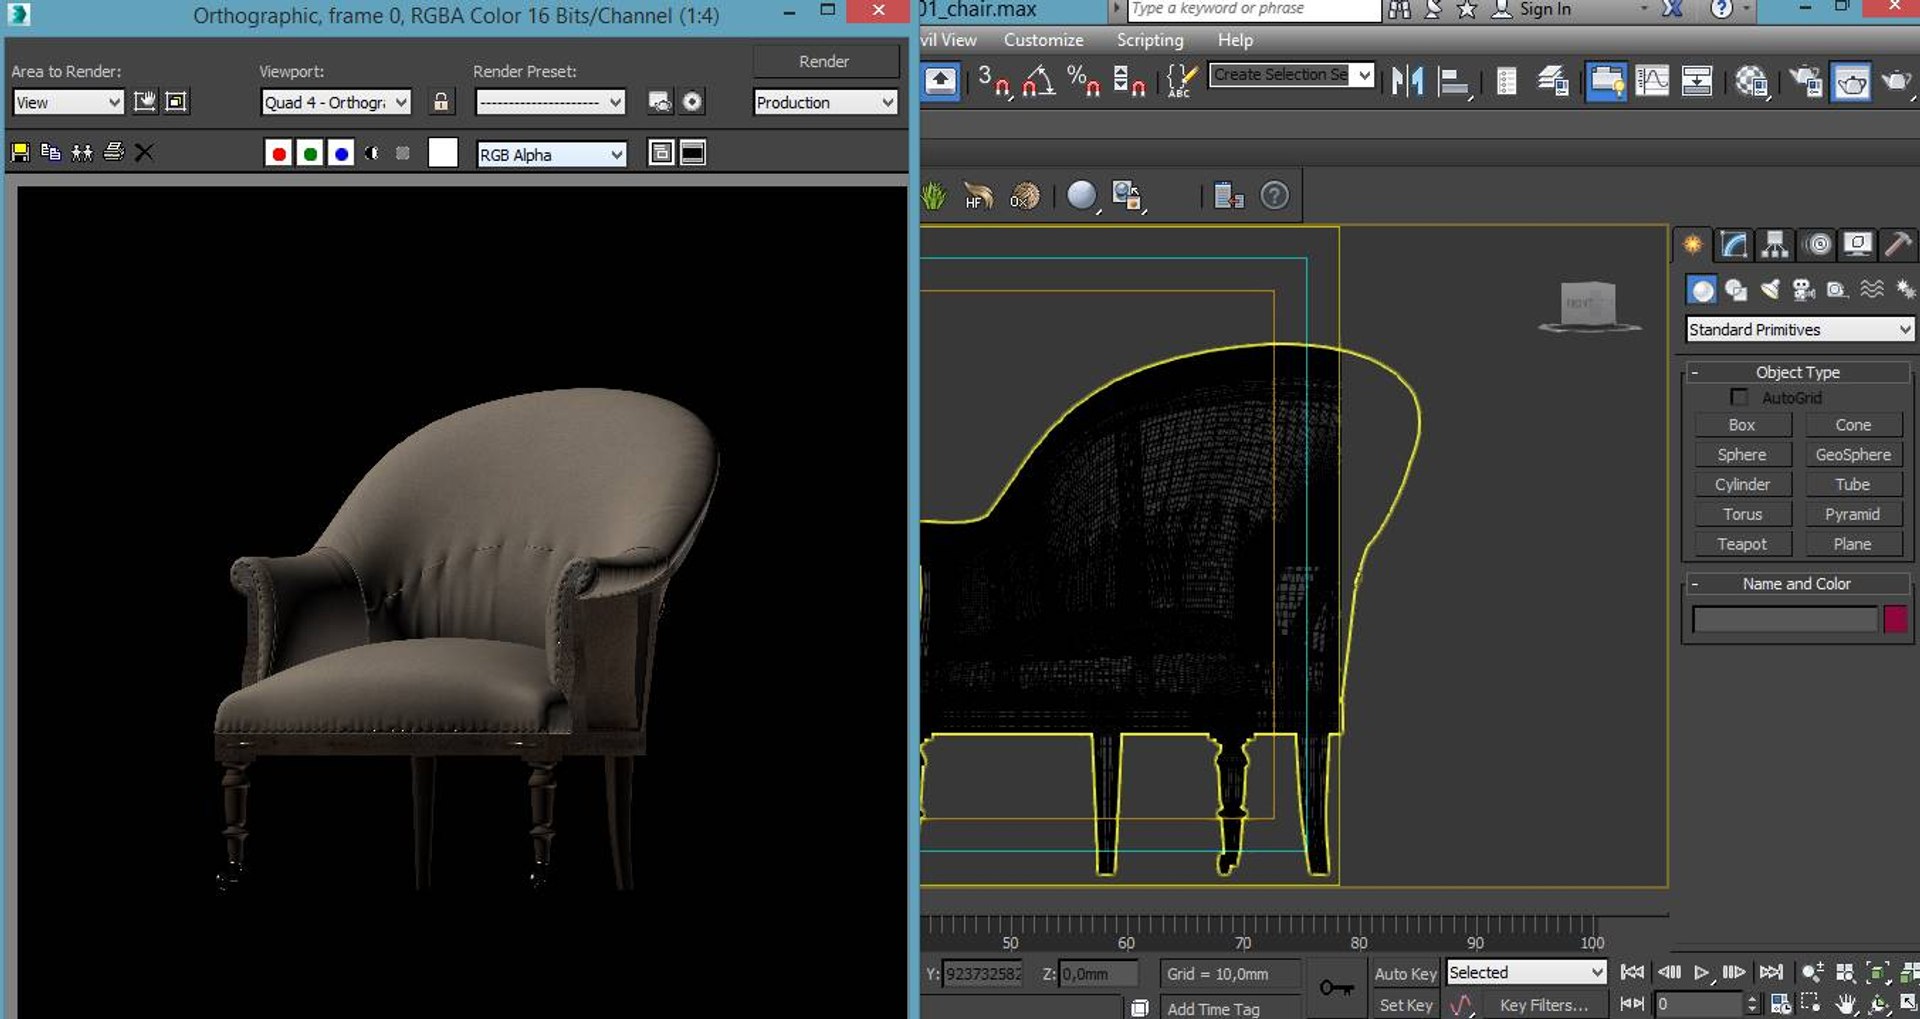Toggle the Spinner Snap tool

coord(1128,80)
